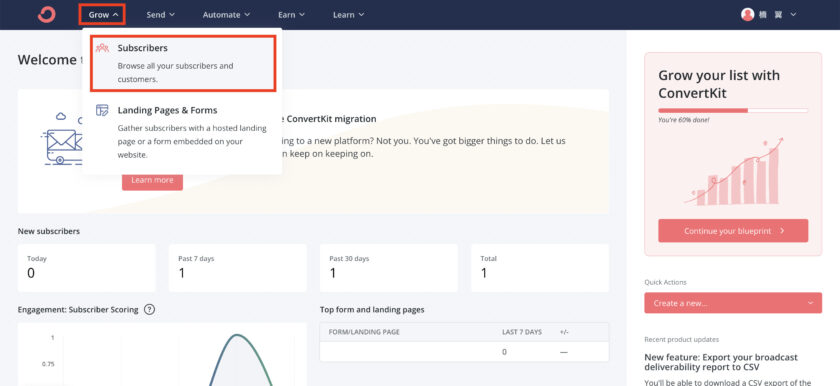Click the Past 7 days subscribers card
This screenshot has height=386, width=840.
point(237,268)
